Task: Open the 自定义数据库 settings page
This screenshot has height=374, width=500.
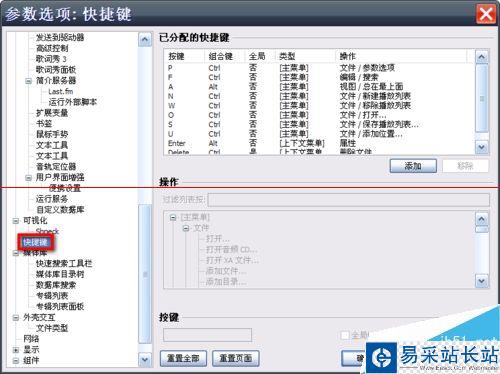Action: pyautogui.click(x=60, y=210)
